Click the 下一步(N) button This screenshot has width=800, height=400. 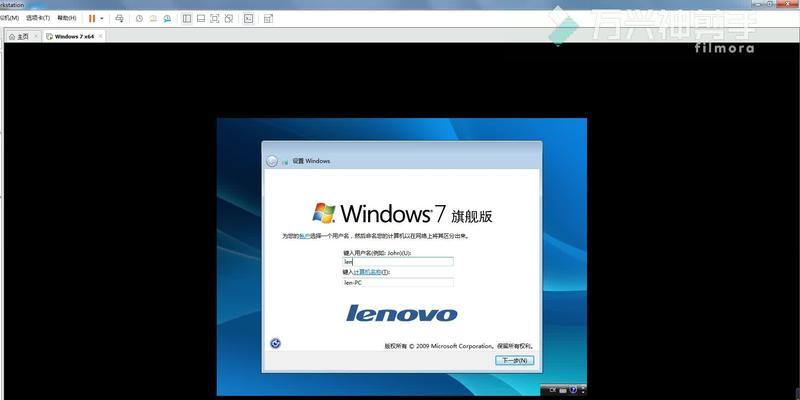514,360
